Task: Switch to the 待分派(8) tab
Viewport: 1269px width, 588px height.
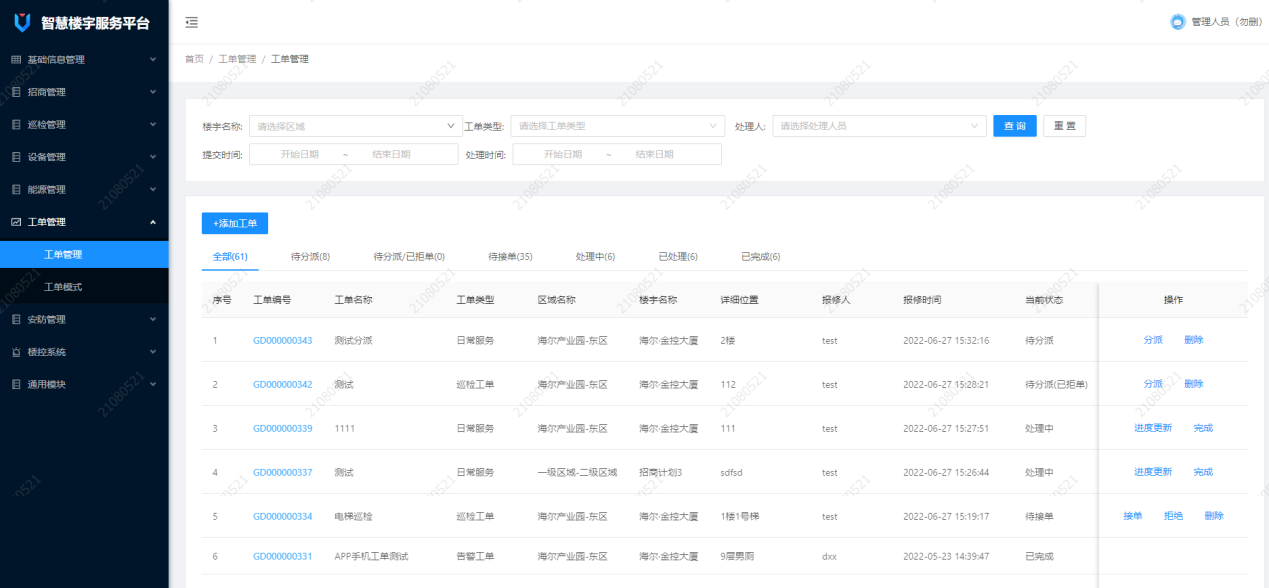Action: (310, 257)
